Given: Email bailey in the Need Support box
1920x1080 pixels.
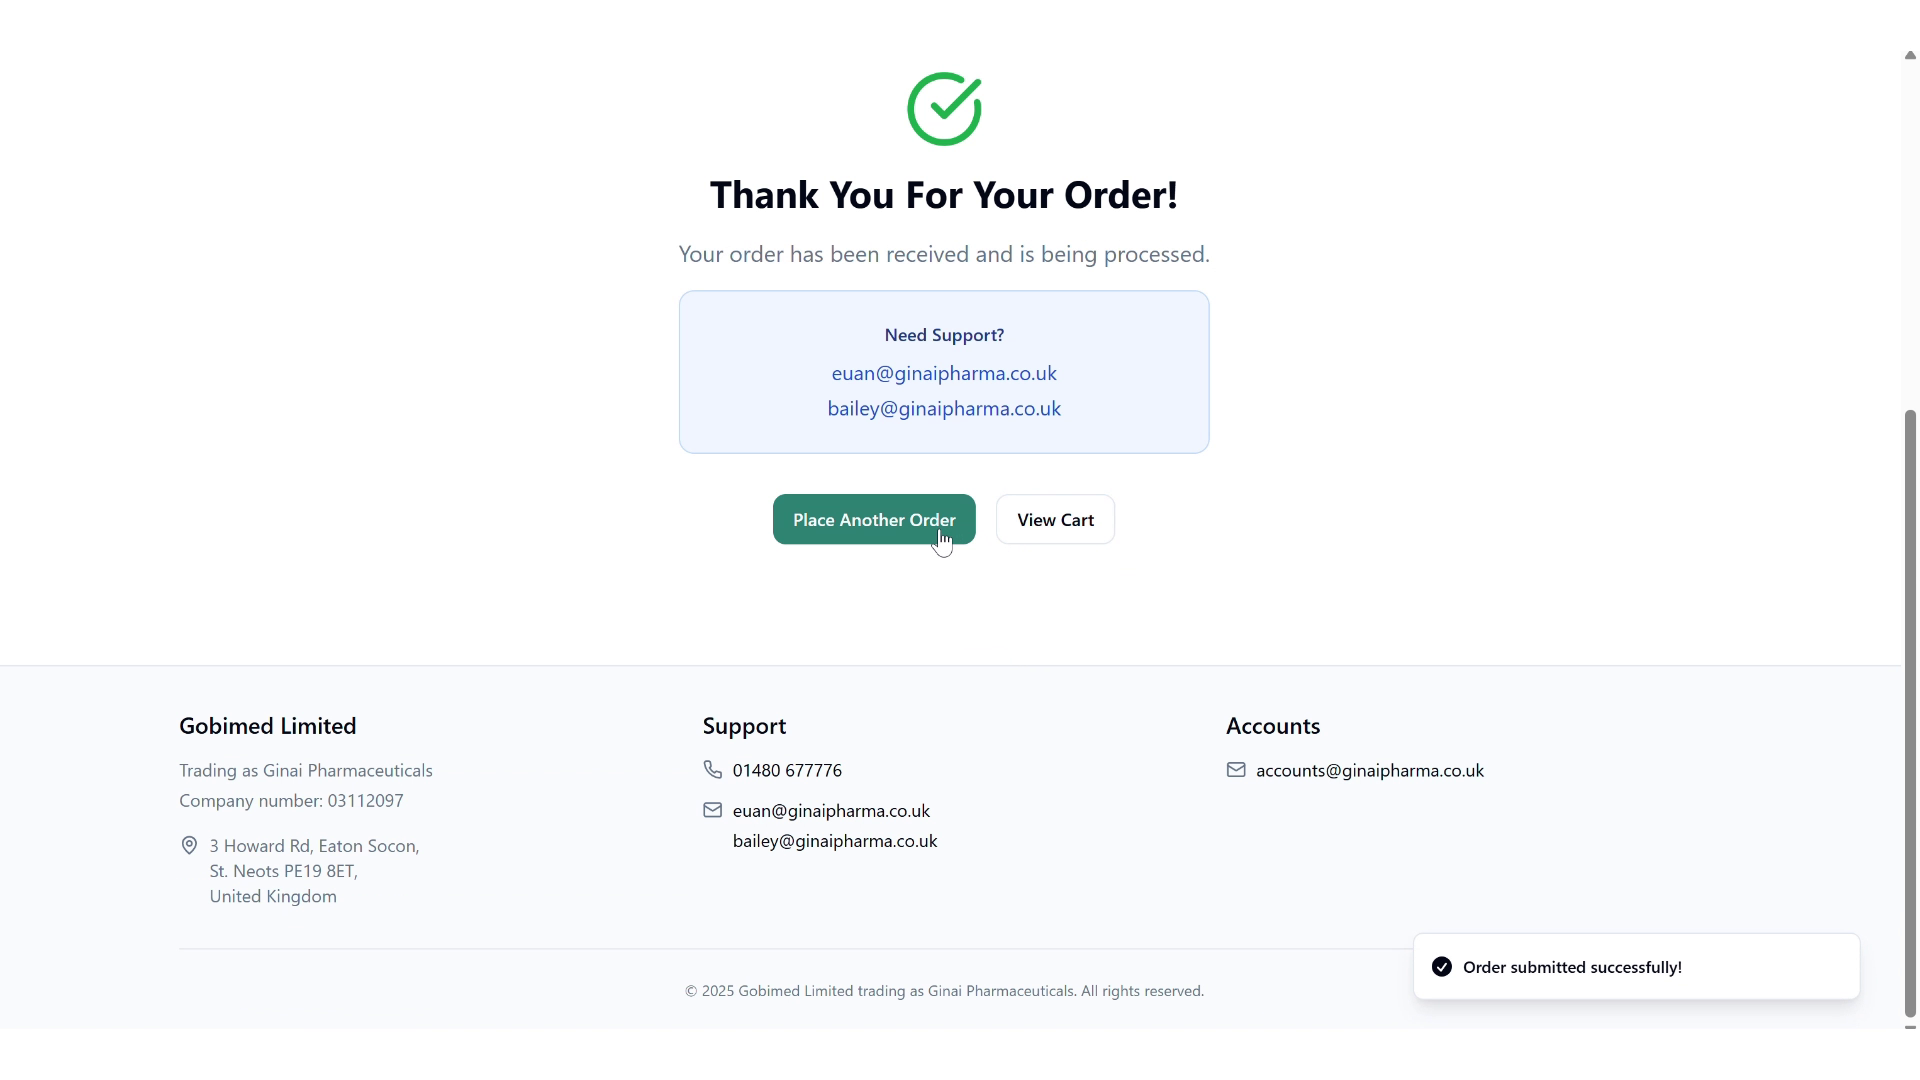Looking at the screenshot, I should (944, 409).
